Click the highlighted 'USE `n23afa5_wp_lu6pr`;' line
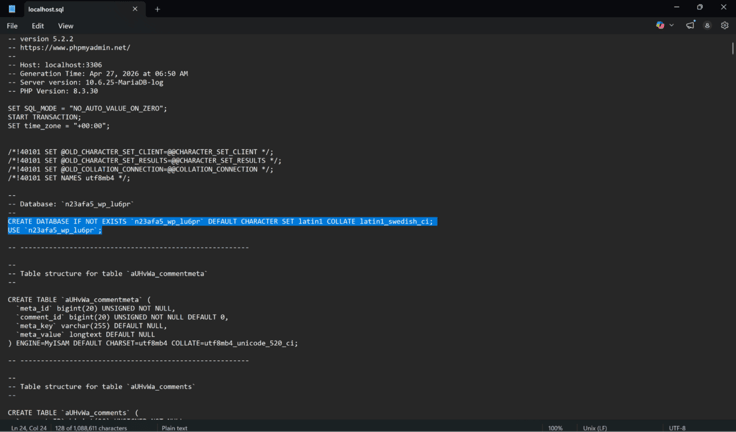This screenshot has height=432, width=736. click(54, 230)
